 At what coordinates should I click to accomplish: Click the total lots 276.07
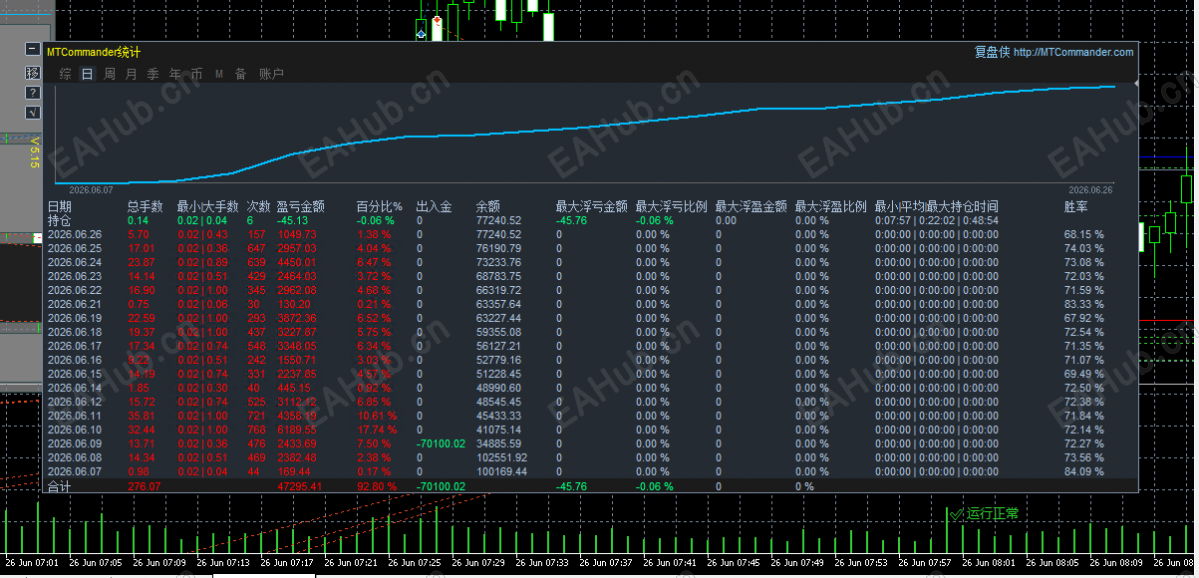click(x=144, y=486)
